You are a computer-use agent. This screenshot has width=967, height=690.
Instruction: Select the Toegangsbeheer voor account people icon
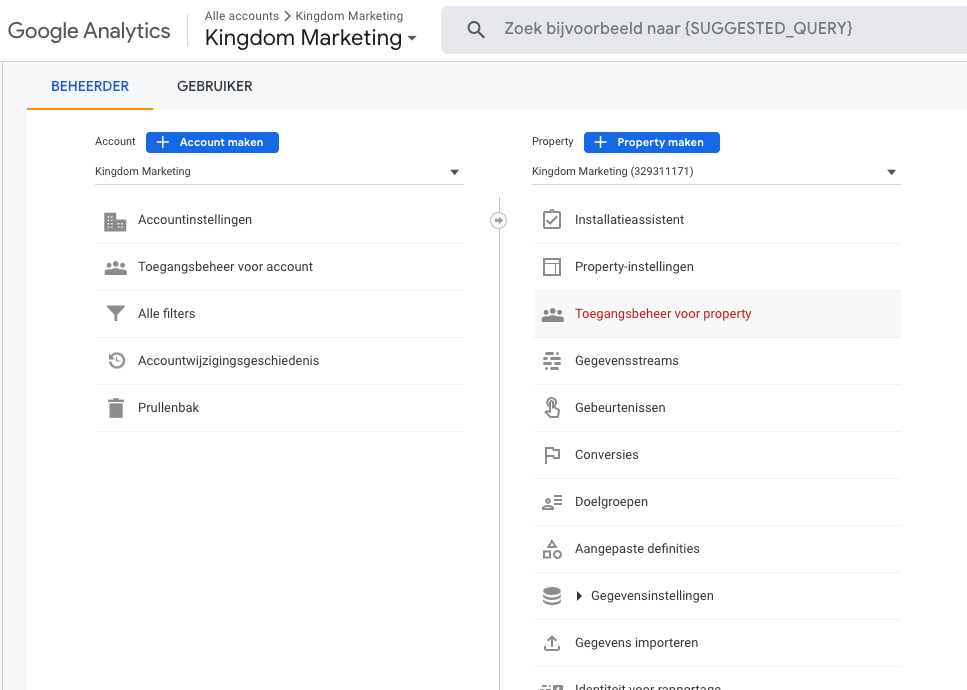[x=115, y=266]
